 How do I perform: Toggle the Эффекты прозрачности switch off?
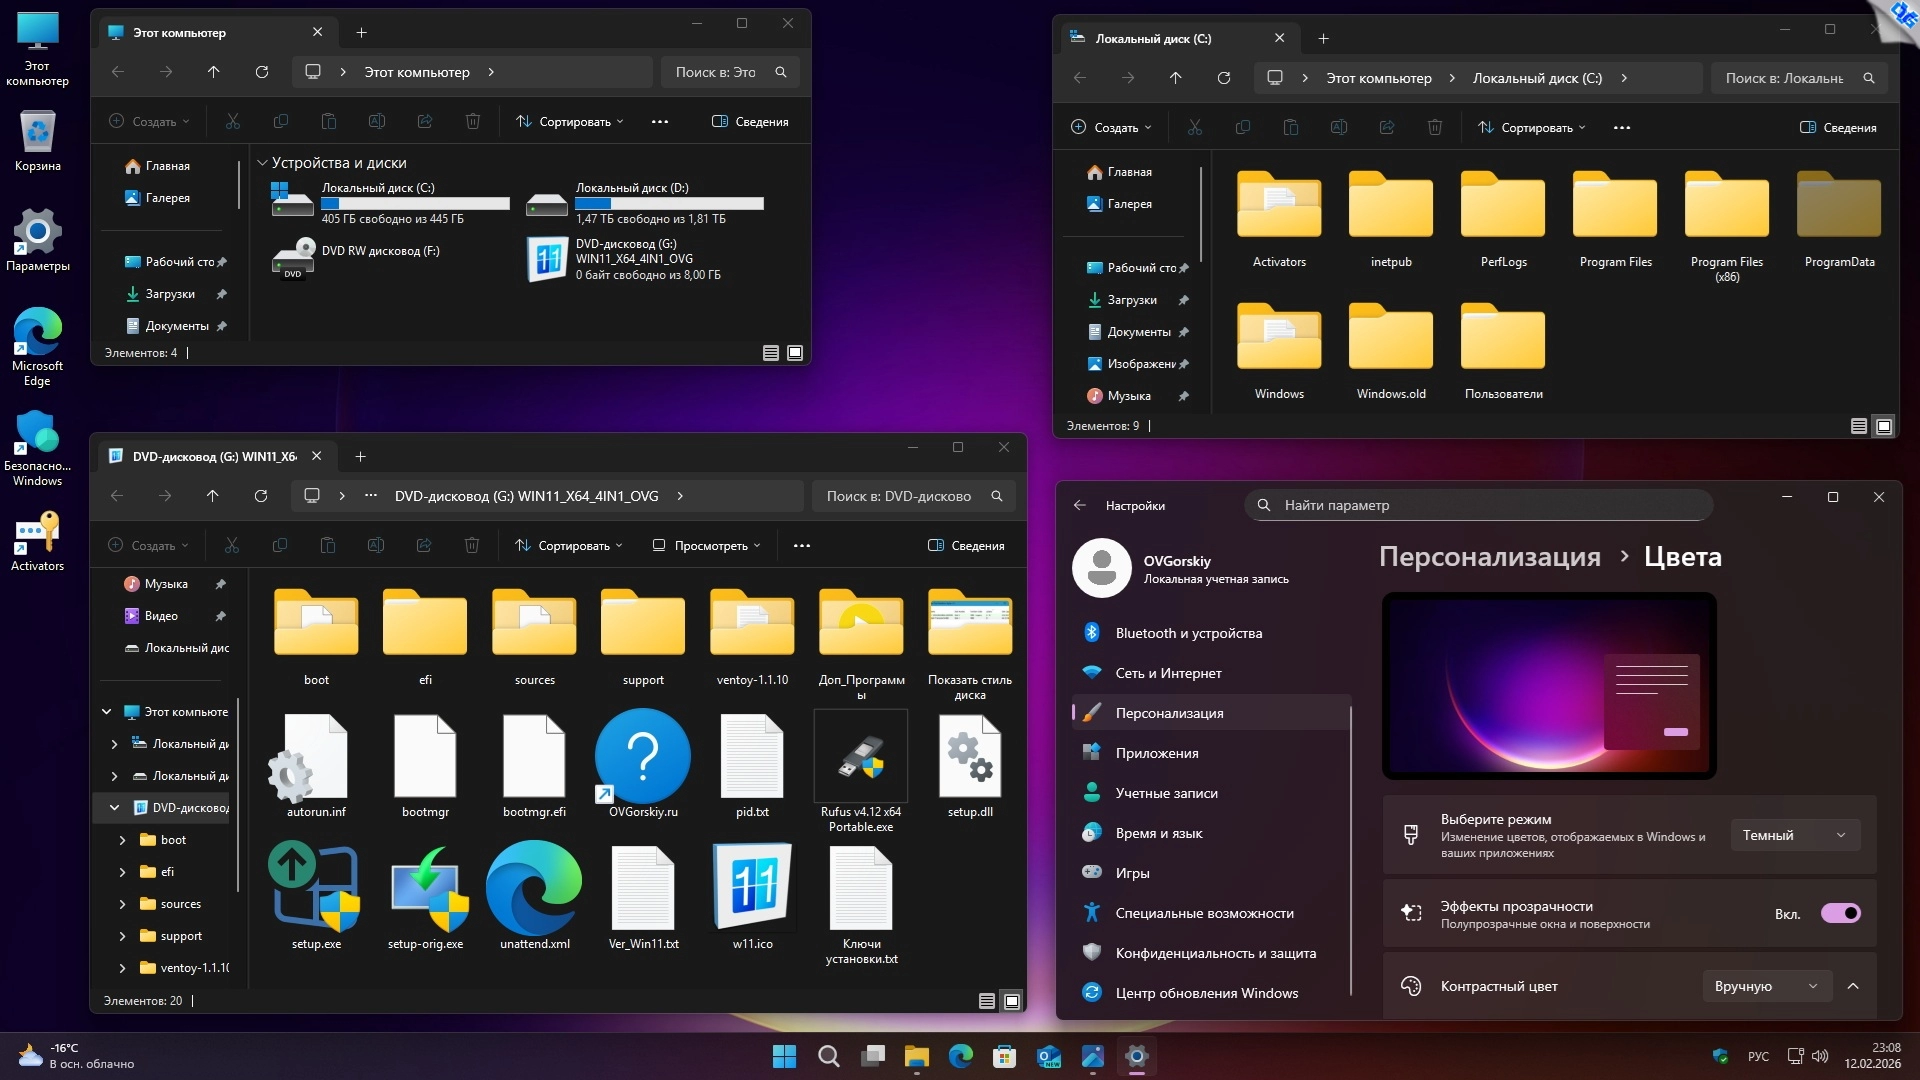pos(1840,913)
